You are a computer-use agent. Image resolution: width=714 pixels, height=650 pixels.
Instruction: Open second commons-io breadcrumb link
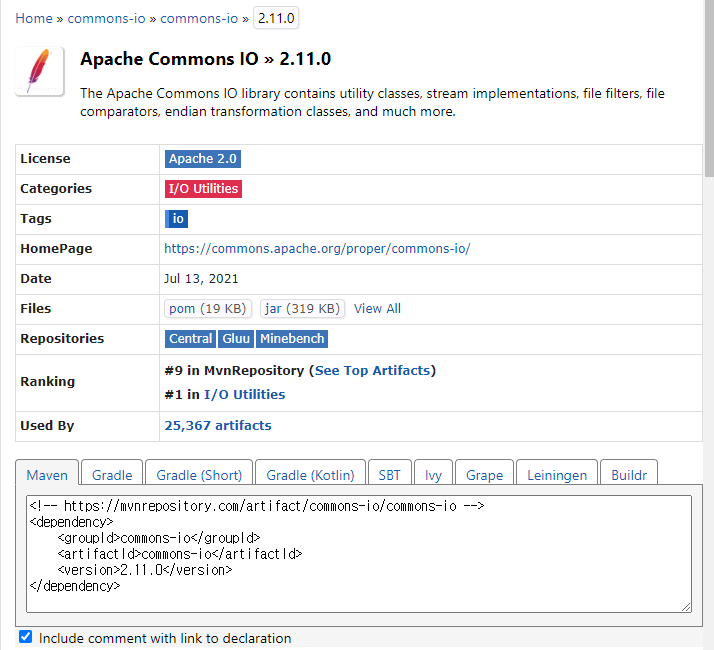[199, 18]
